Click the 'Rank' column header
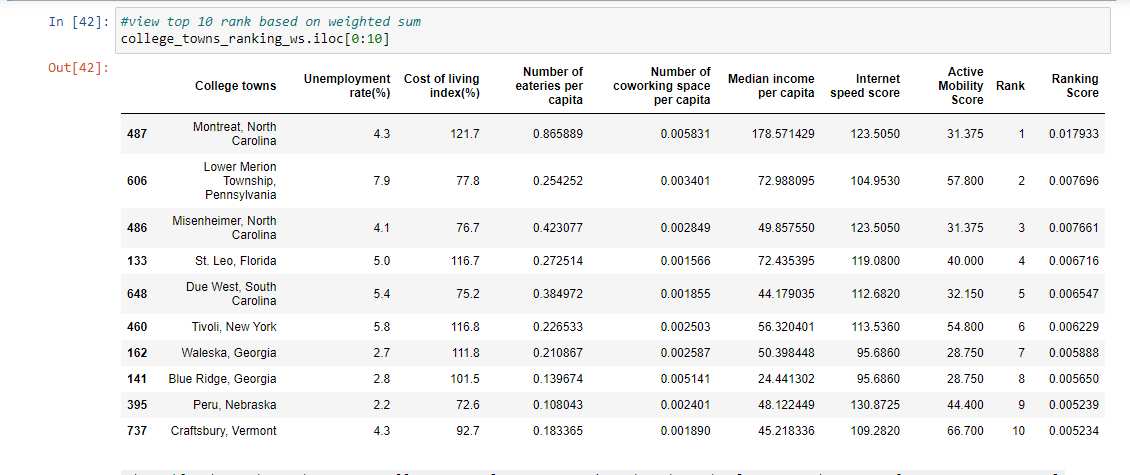The image size is (1130, 475). point(1010,86)
